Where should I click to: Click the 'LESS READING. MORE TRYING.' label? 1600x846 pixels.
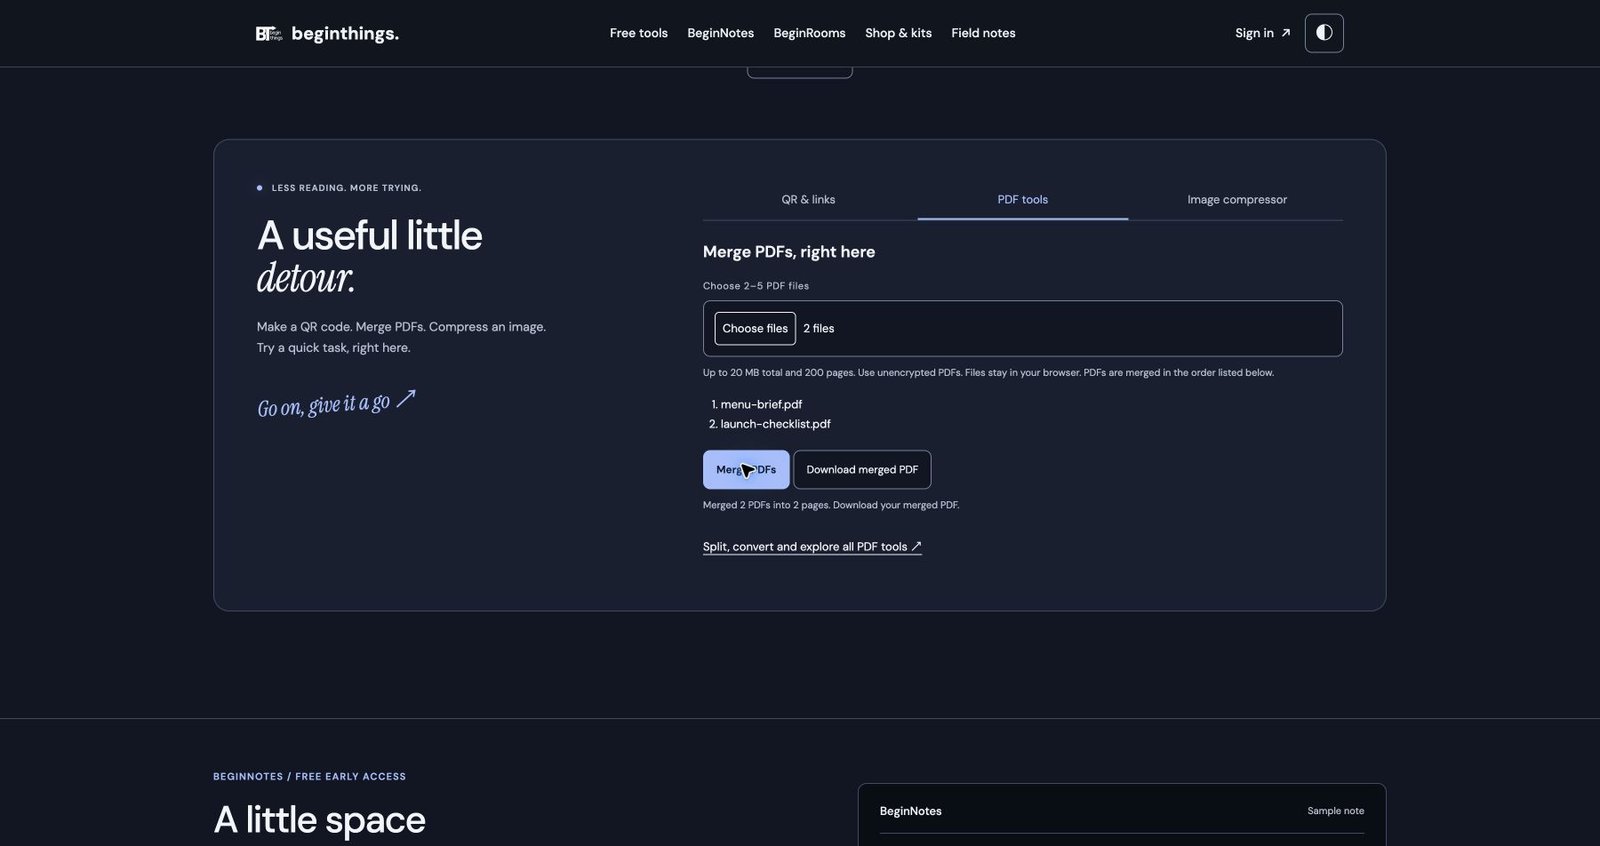[x=346, y=188]
